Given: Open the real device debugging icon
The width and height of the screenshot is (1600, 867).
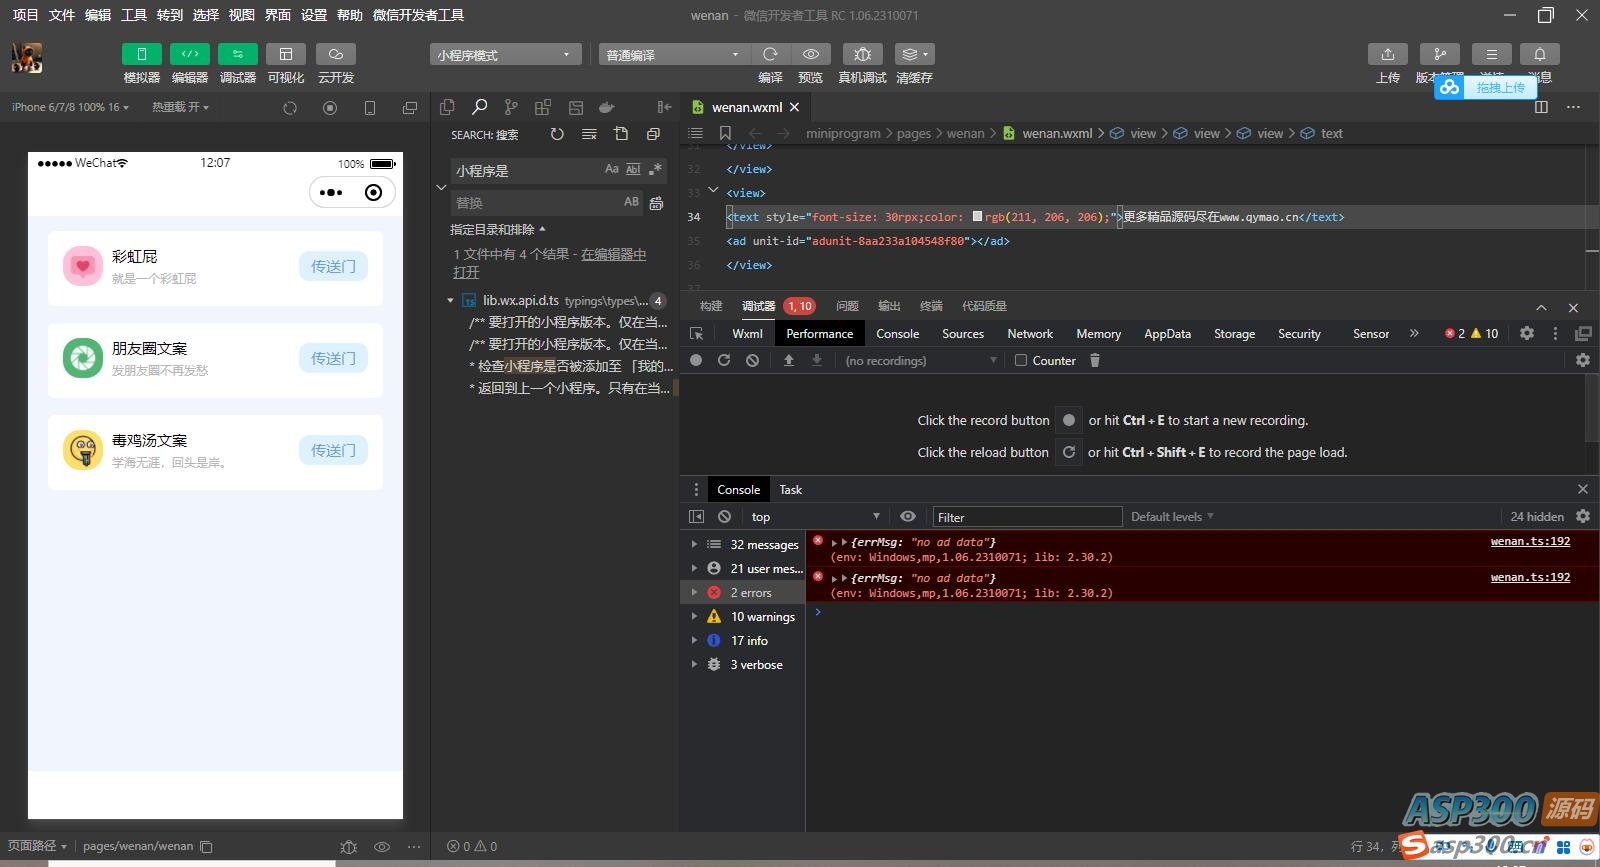Looking at the screenshot, I should click(x=862, y=54).
